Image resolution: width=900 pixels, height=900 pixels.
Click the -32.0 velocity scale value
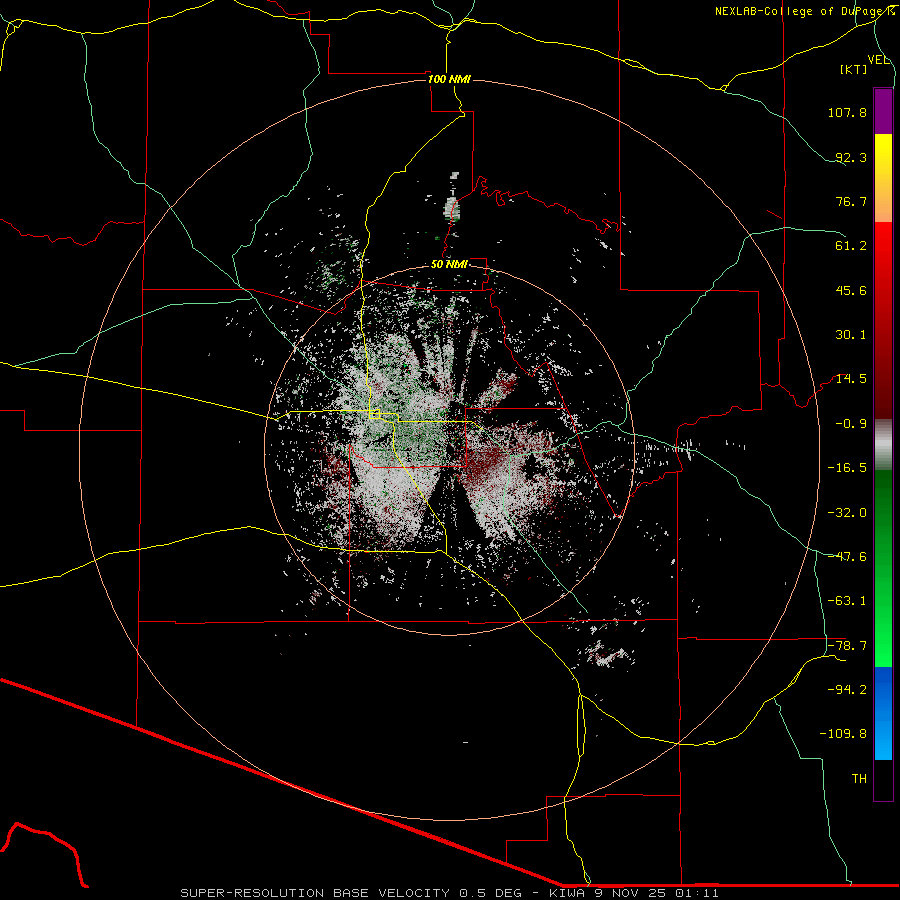tap(847, 513)
